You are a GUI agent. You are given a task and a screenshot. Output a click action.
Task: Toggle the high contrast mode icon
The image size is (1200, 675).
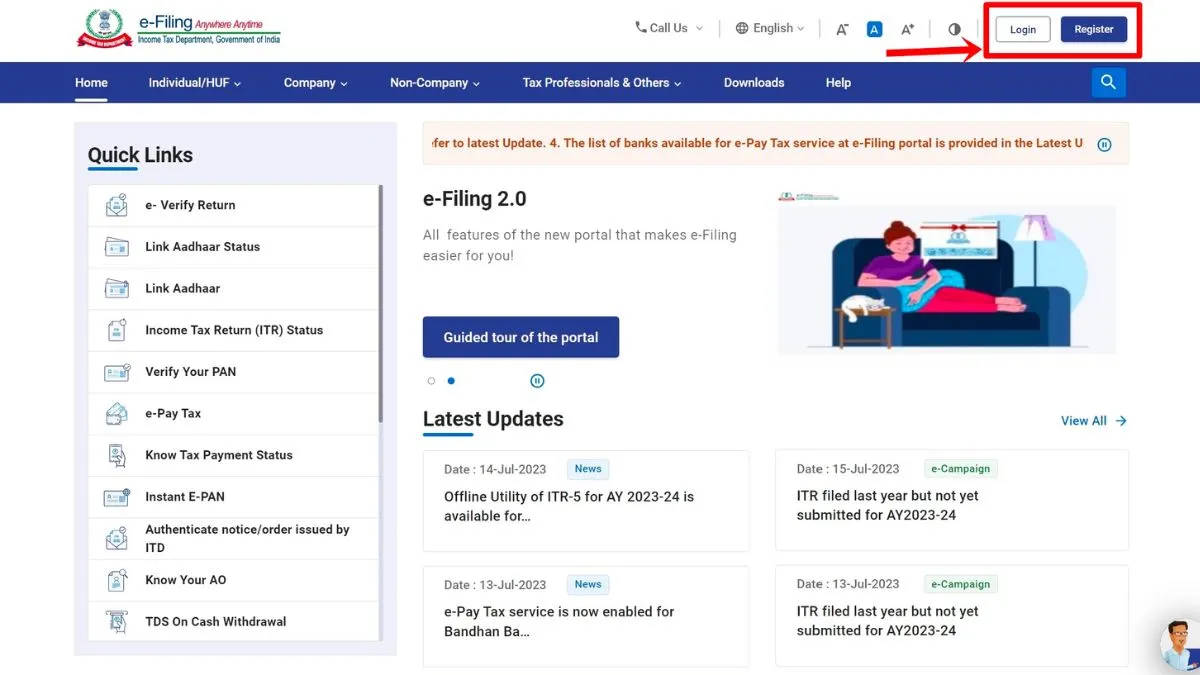[954, 29]
